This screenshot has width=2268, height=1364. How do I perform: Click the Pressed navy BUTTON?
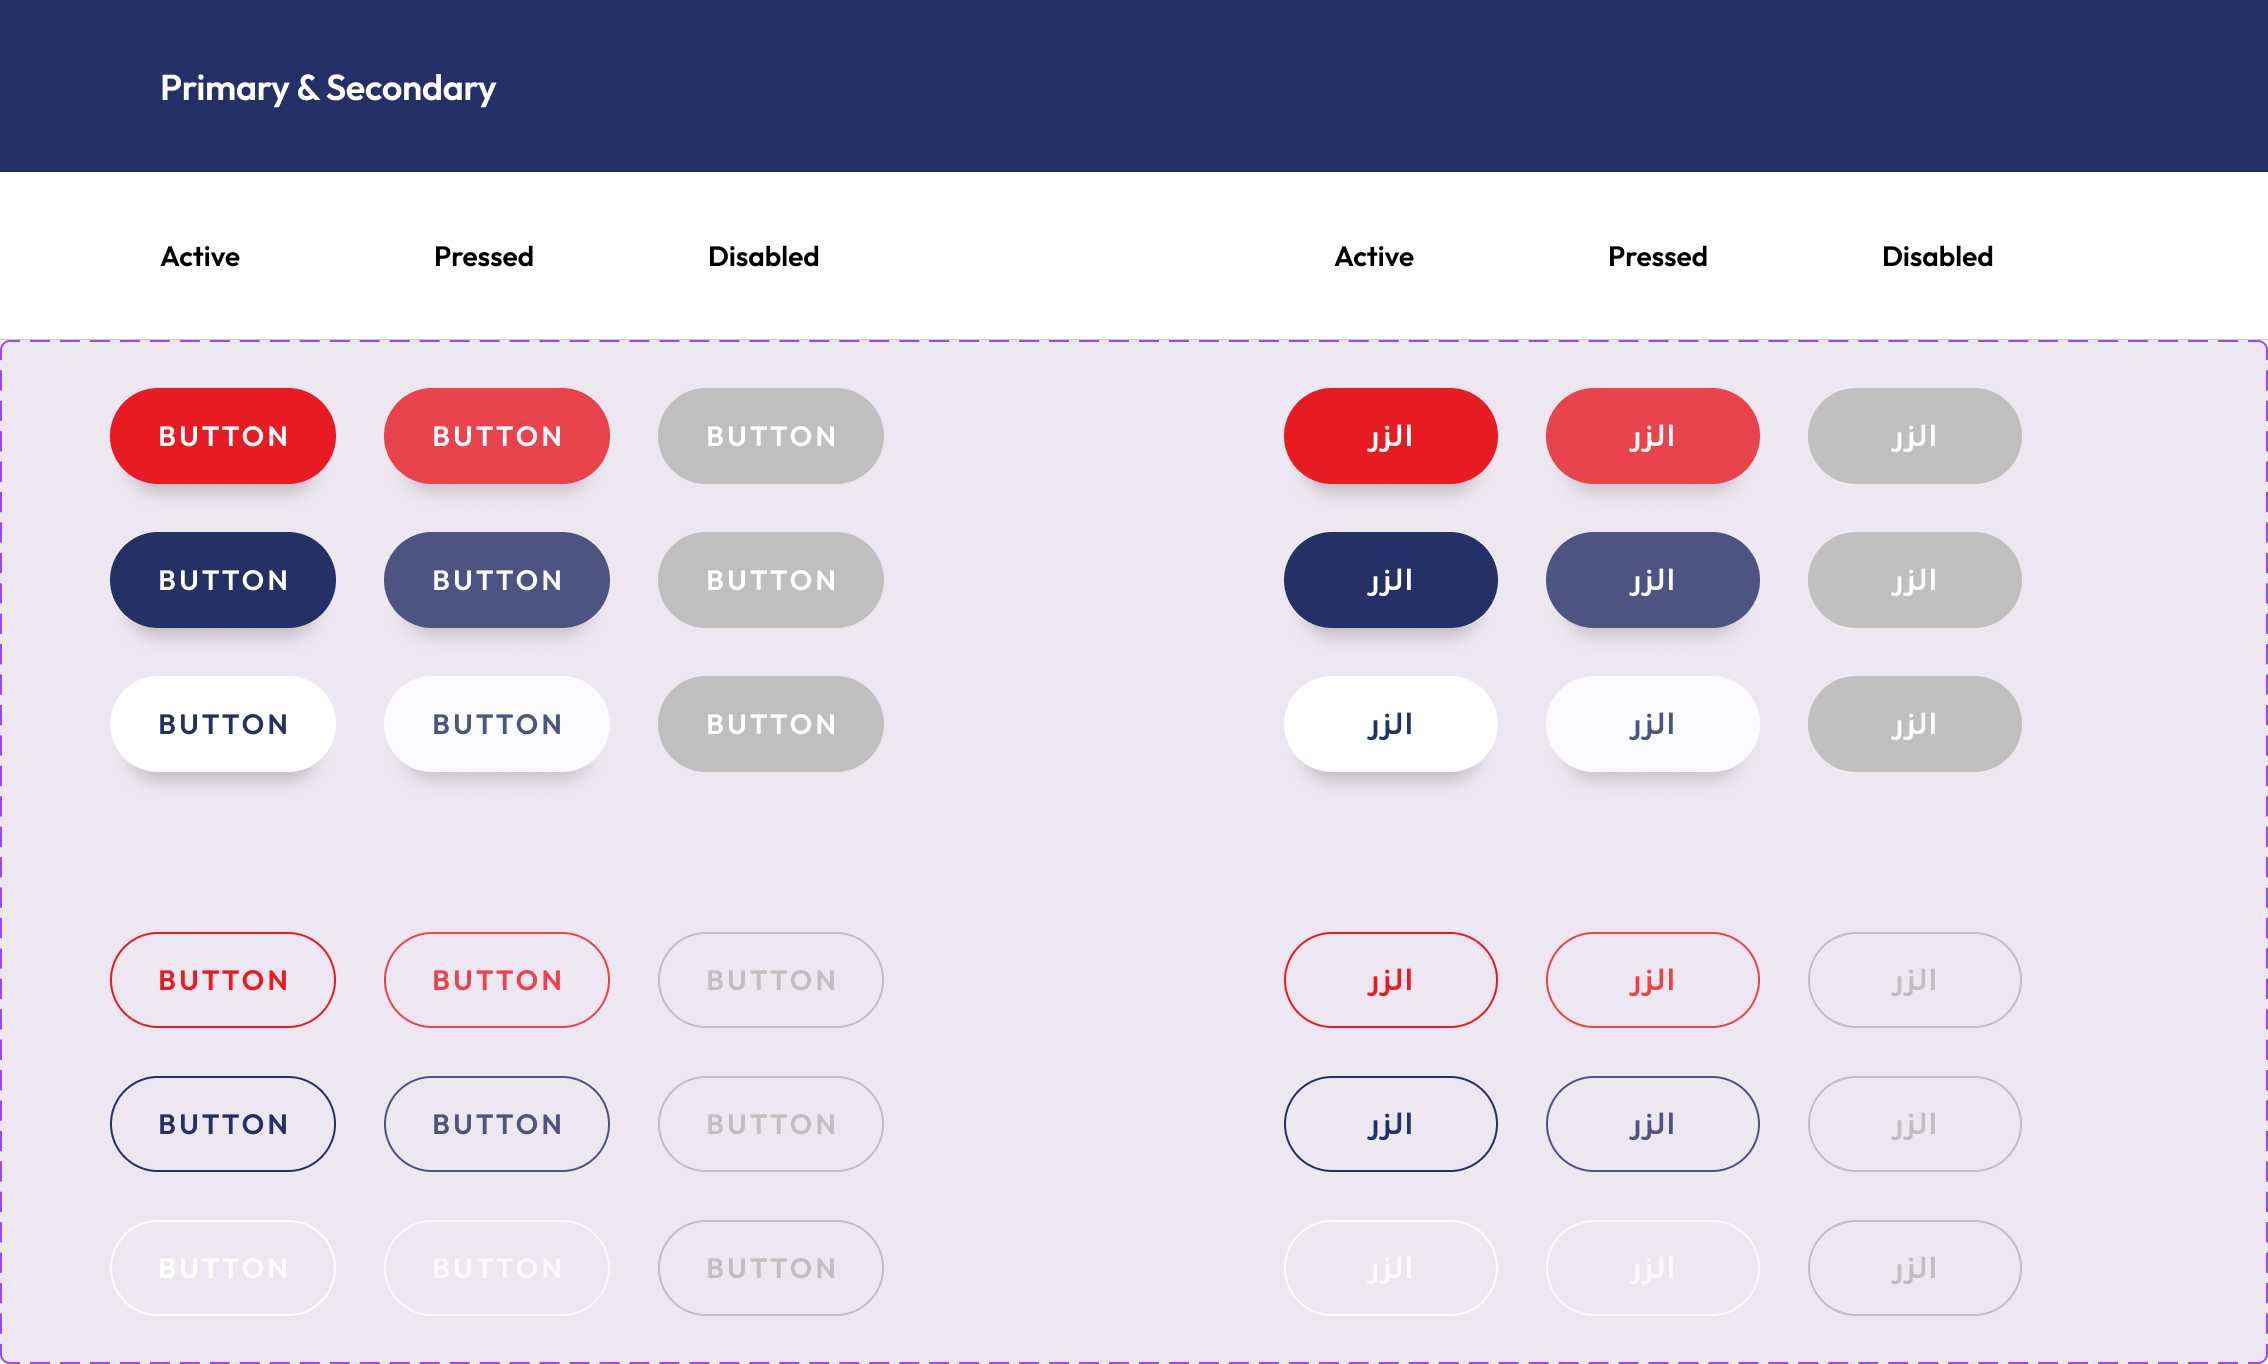[x=496, y=580]
